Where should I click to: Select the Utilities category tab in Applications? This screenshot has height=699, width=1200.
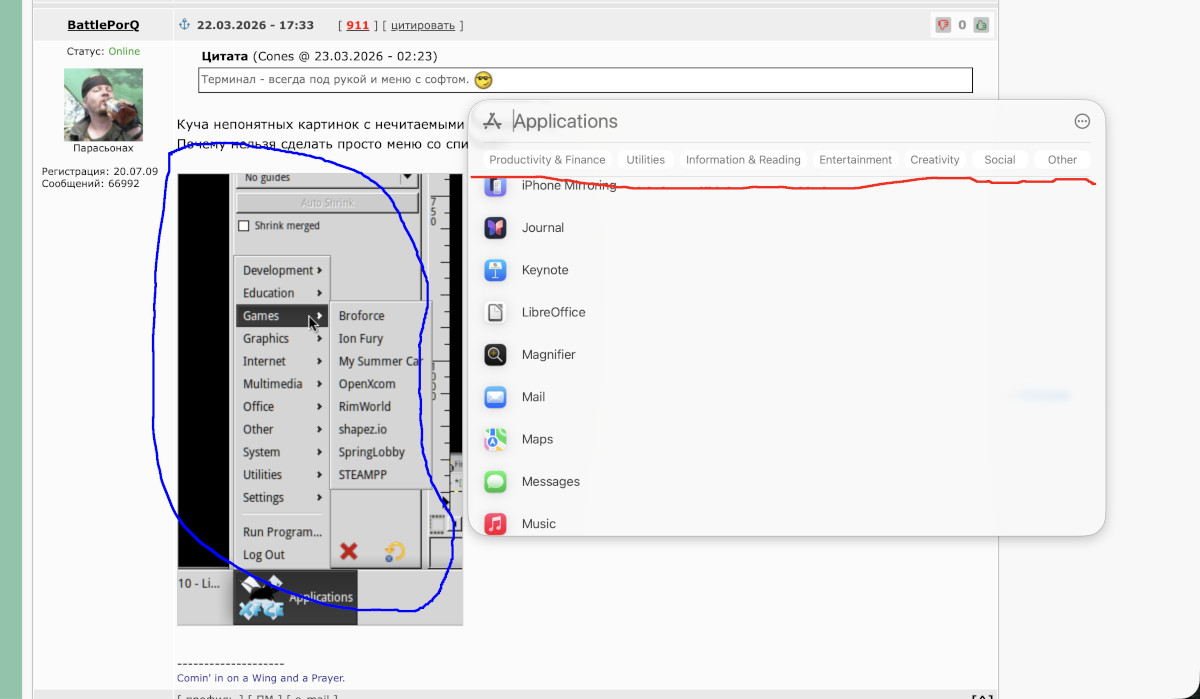[x=645, y=160]
